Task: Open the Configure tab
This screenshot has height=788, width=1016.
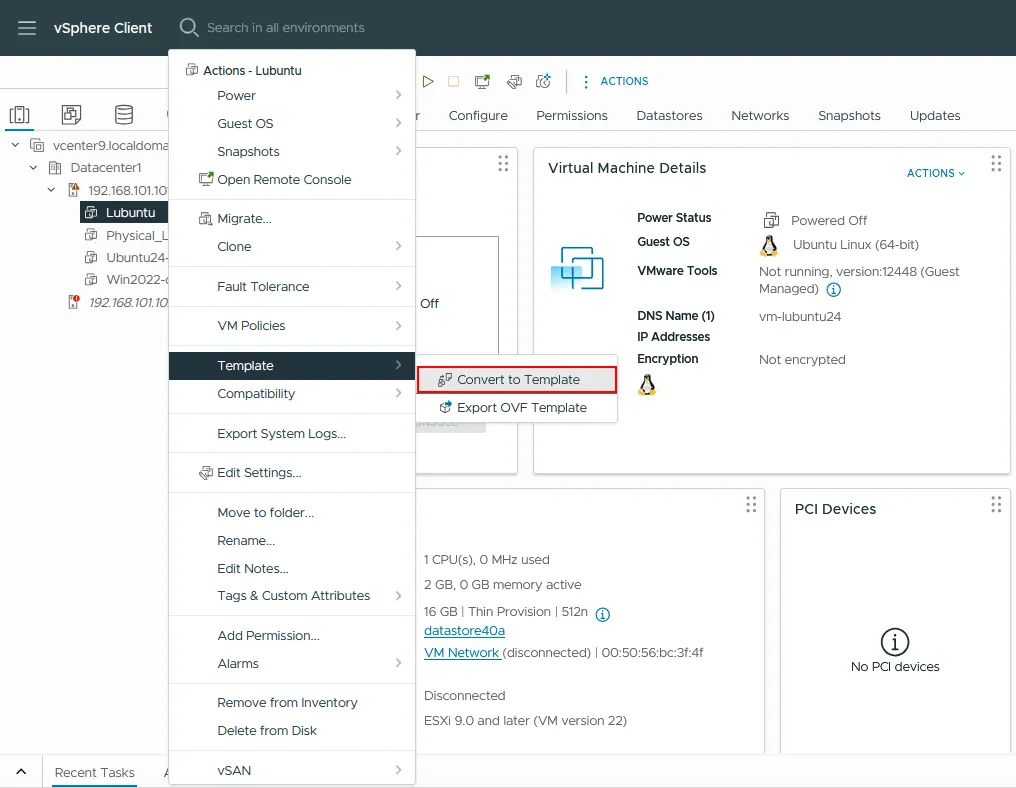Action: [478, 115]
